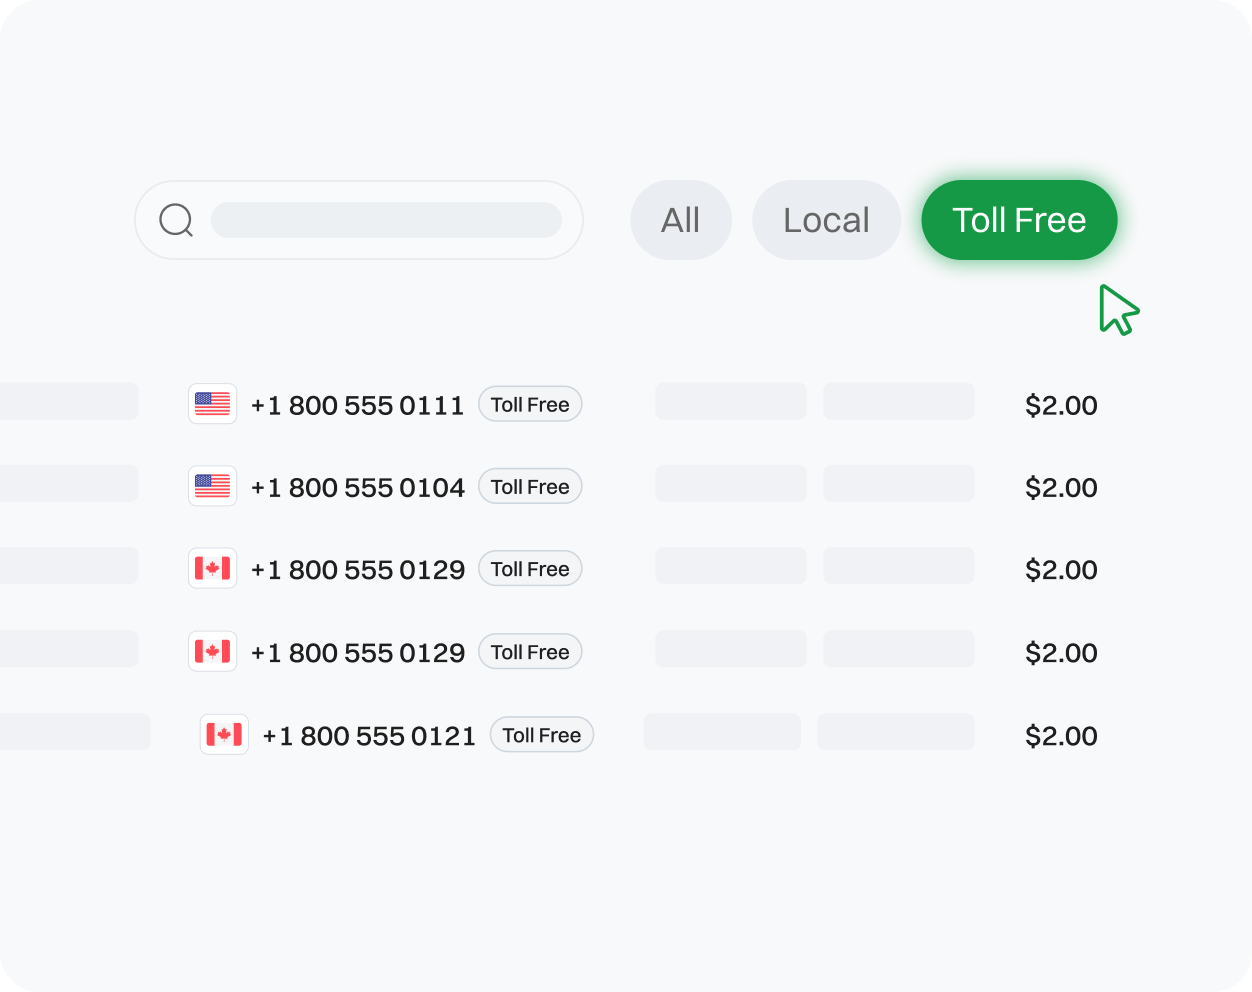The width and height of the screenshot is (1252, 992).
Task: Open the number +1 800 555 0121
Action: 369,736
